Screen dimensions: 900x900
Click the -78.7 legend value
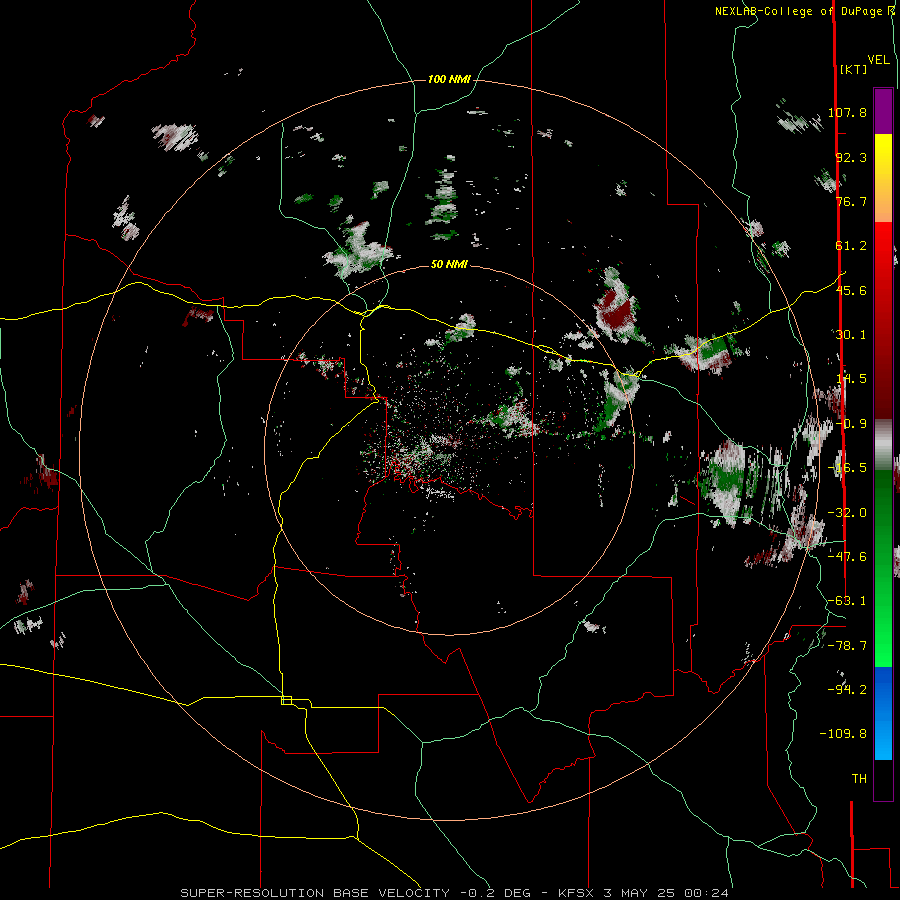847,646
